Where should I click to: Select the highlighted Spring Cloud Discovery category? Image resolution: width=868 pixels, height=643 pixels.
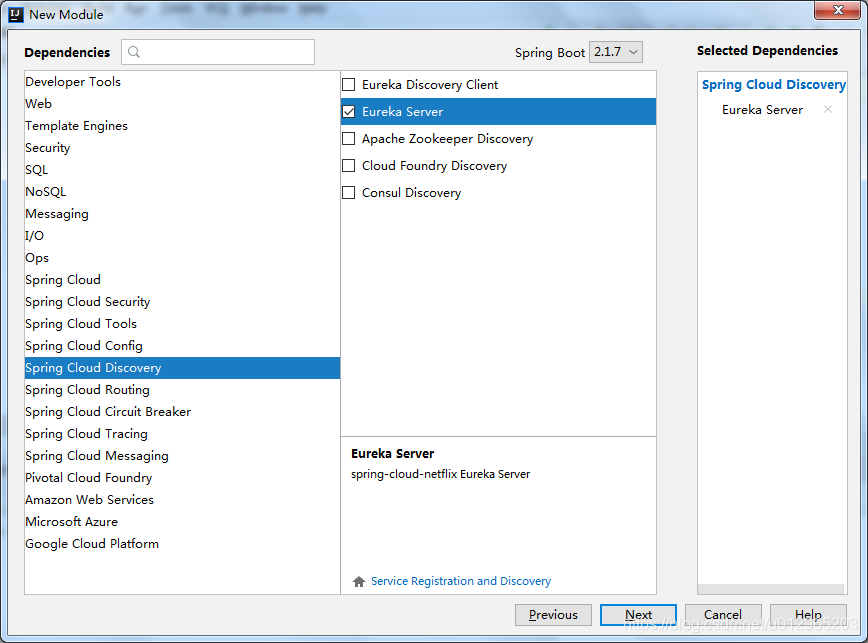pyautogui.click(x=182, y=368)
